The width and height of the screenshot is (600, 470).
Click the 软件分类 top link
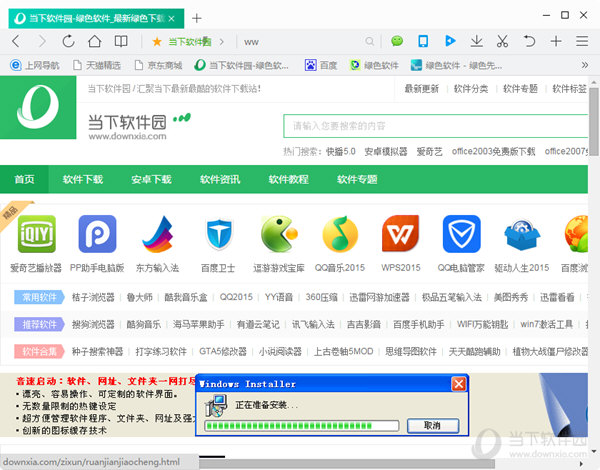pyautogui.click(x=471, y=89)
